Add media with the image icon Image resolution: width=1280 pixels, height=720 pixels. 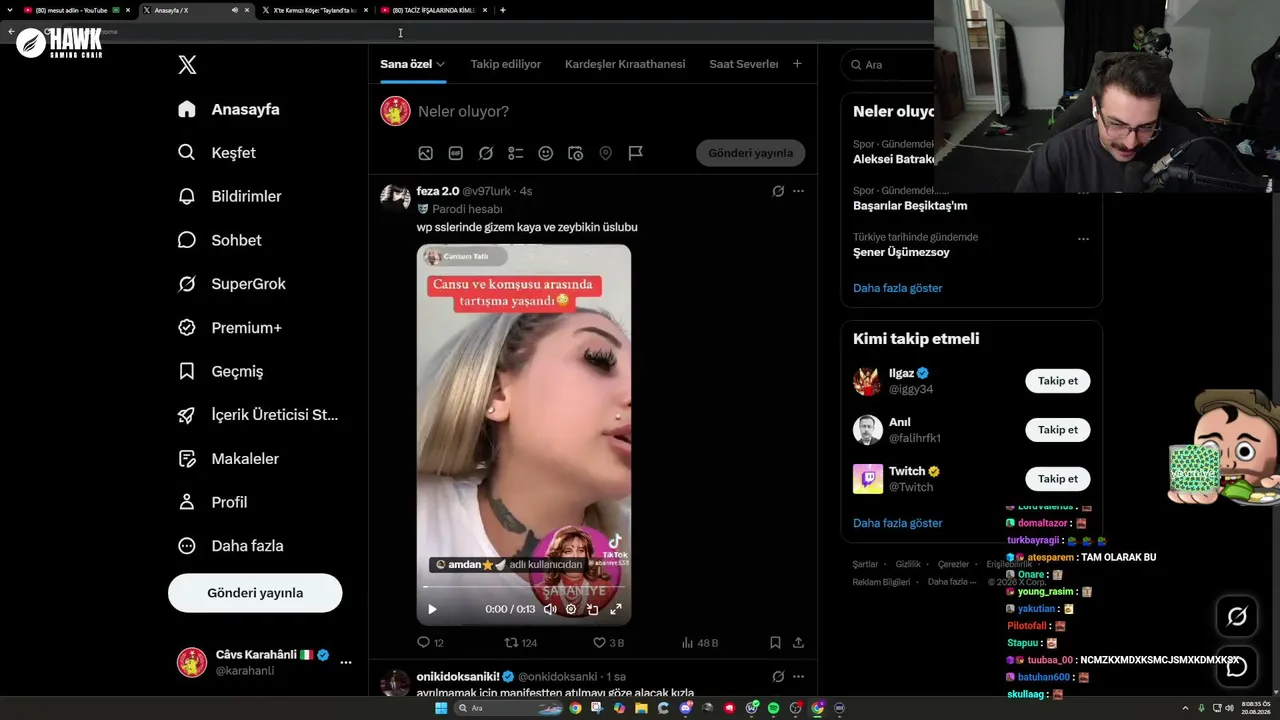point(426,153)
